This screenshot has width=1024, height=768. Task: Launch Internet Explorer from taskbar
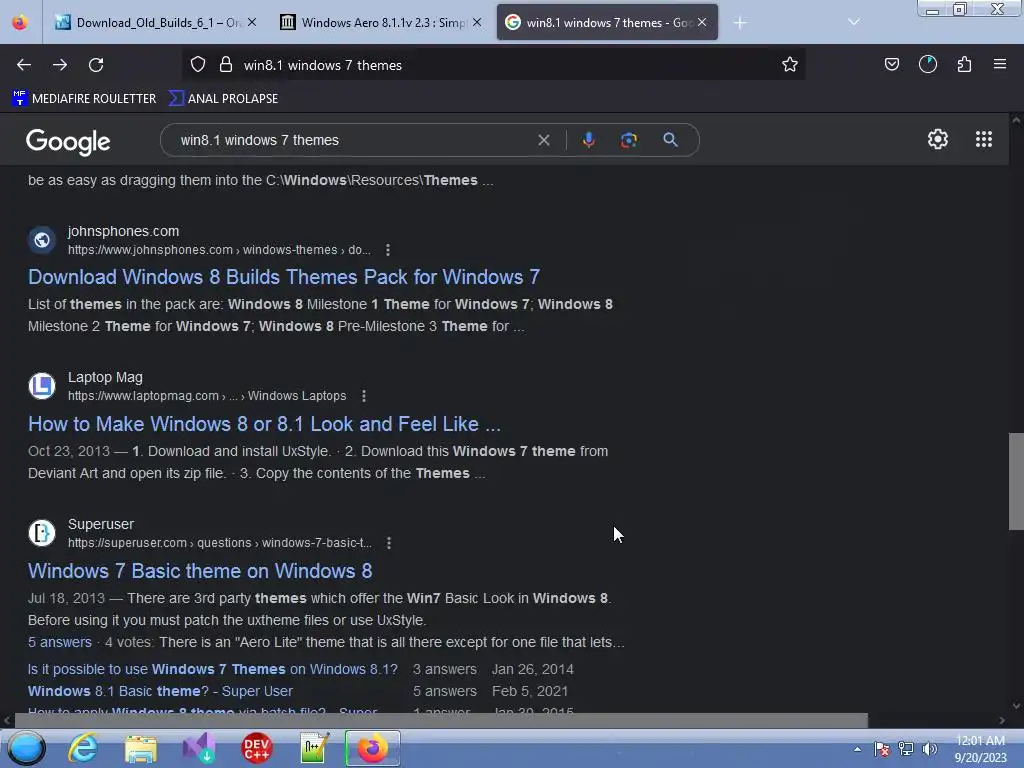83,748
